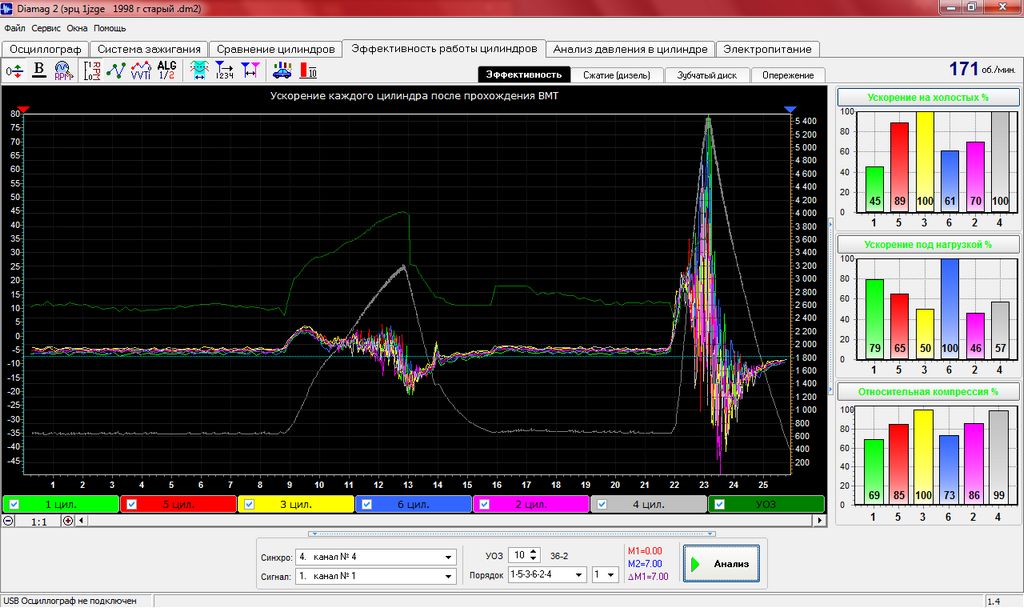Uncheck the 5 цил. red checkbox
Screen dimensions: 1024x608
(x=132, y=505)
